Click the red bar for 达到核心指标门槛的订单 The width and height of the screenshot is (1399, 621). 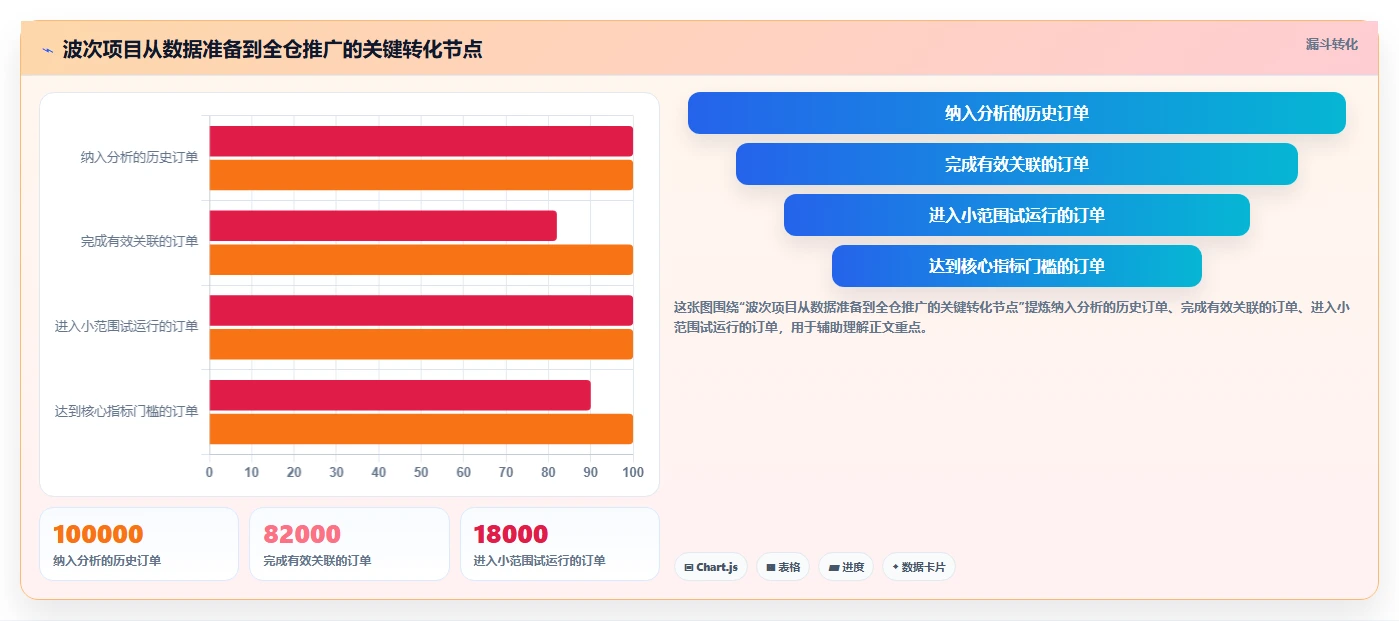coord(400,395)
